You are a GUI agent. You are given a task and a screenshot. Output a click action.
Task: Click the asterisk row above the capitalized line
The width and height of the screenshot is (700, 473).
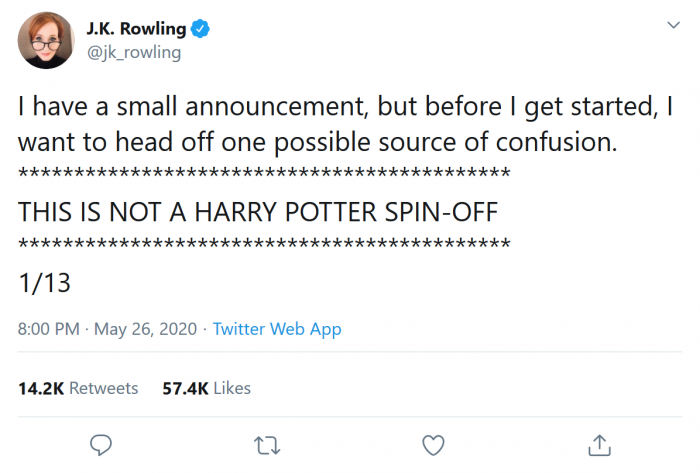point(265,177)
